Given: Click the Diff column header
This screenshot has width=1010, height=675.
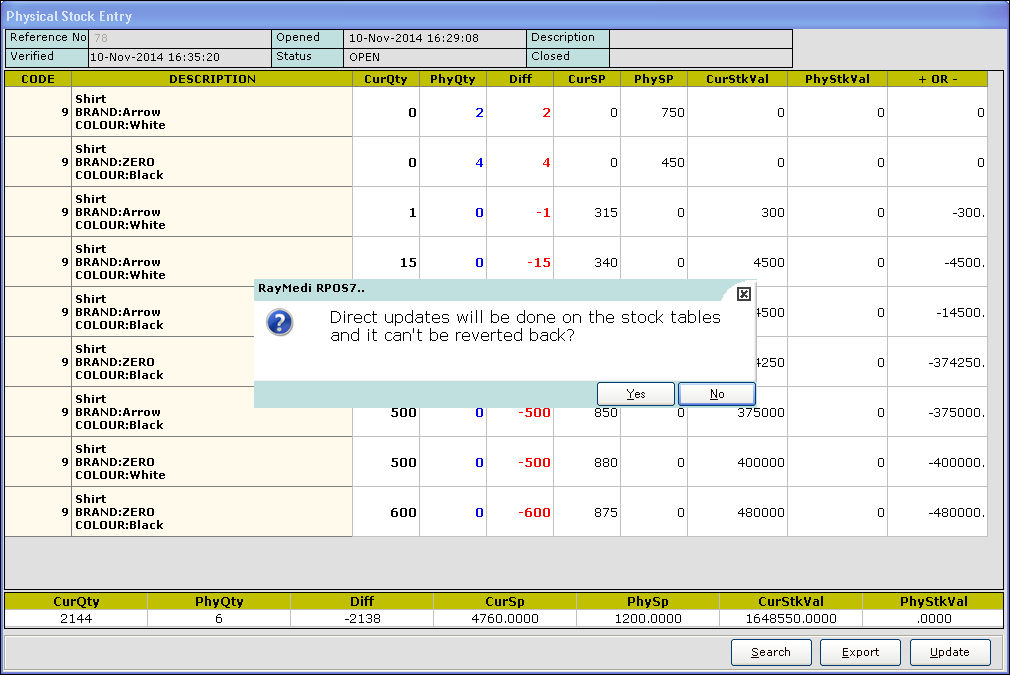Looking at the screenshot, I should click(520, 79).
